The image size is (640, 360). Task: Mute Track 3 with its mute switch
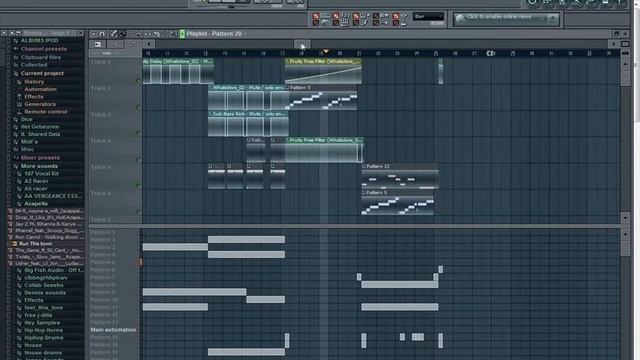138,133
